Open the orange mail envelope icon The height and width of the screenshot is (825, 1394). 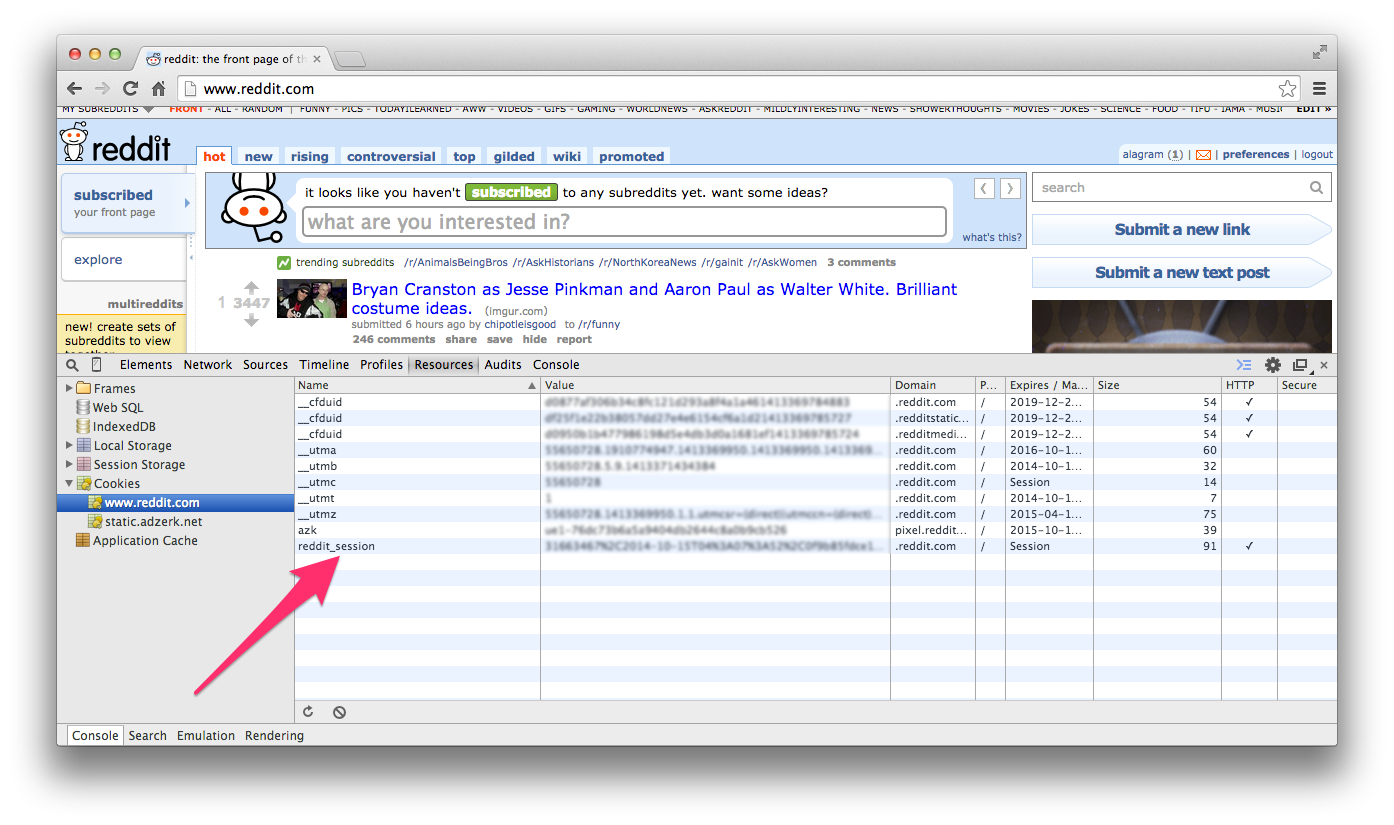pos(1203,155)
